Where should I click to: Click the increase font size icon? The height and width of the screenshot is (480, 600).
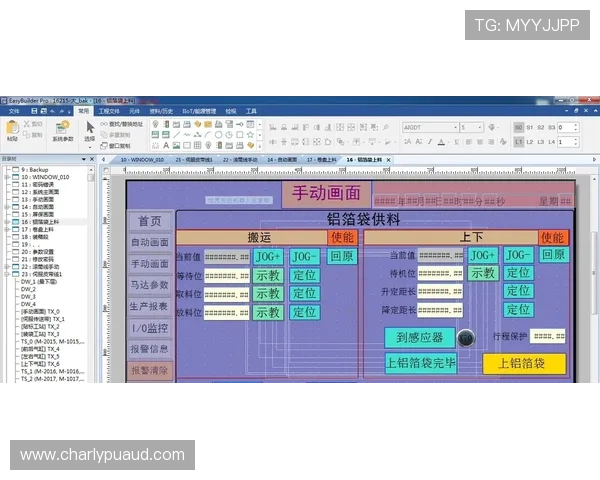pyautogui.click(x=408, y=142)
